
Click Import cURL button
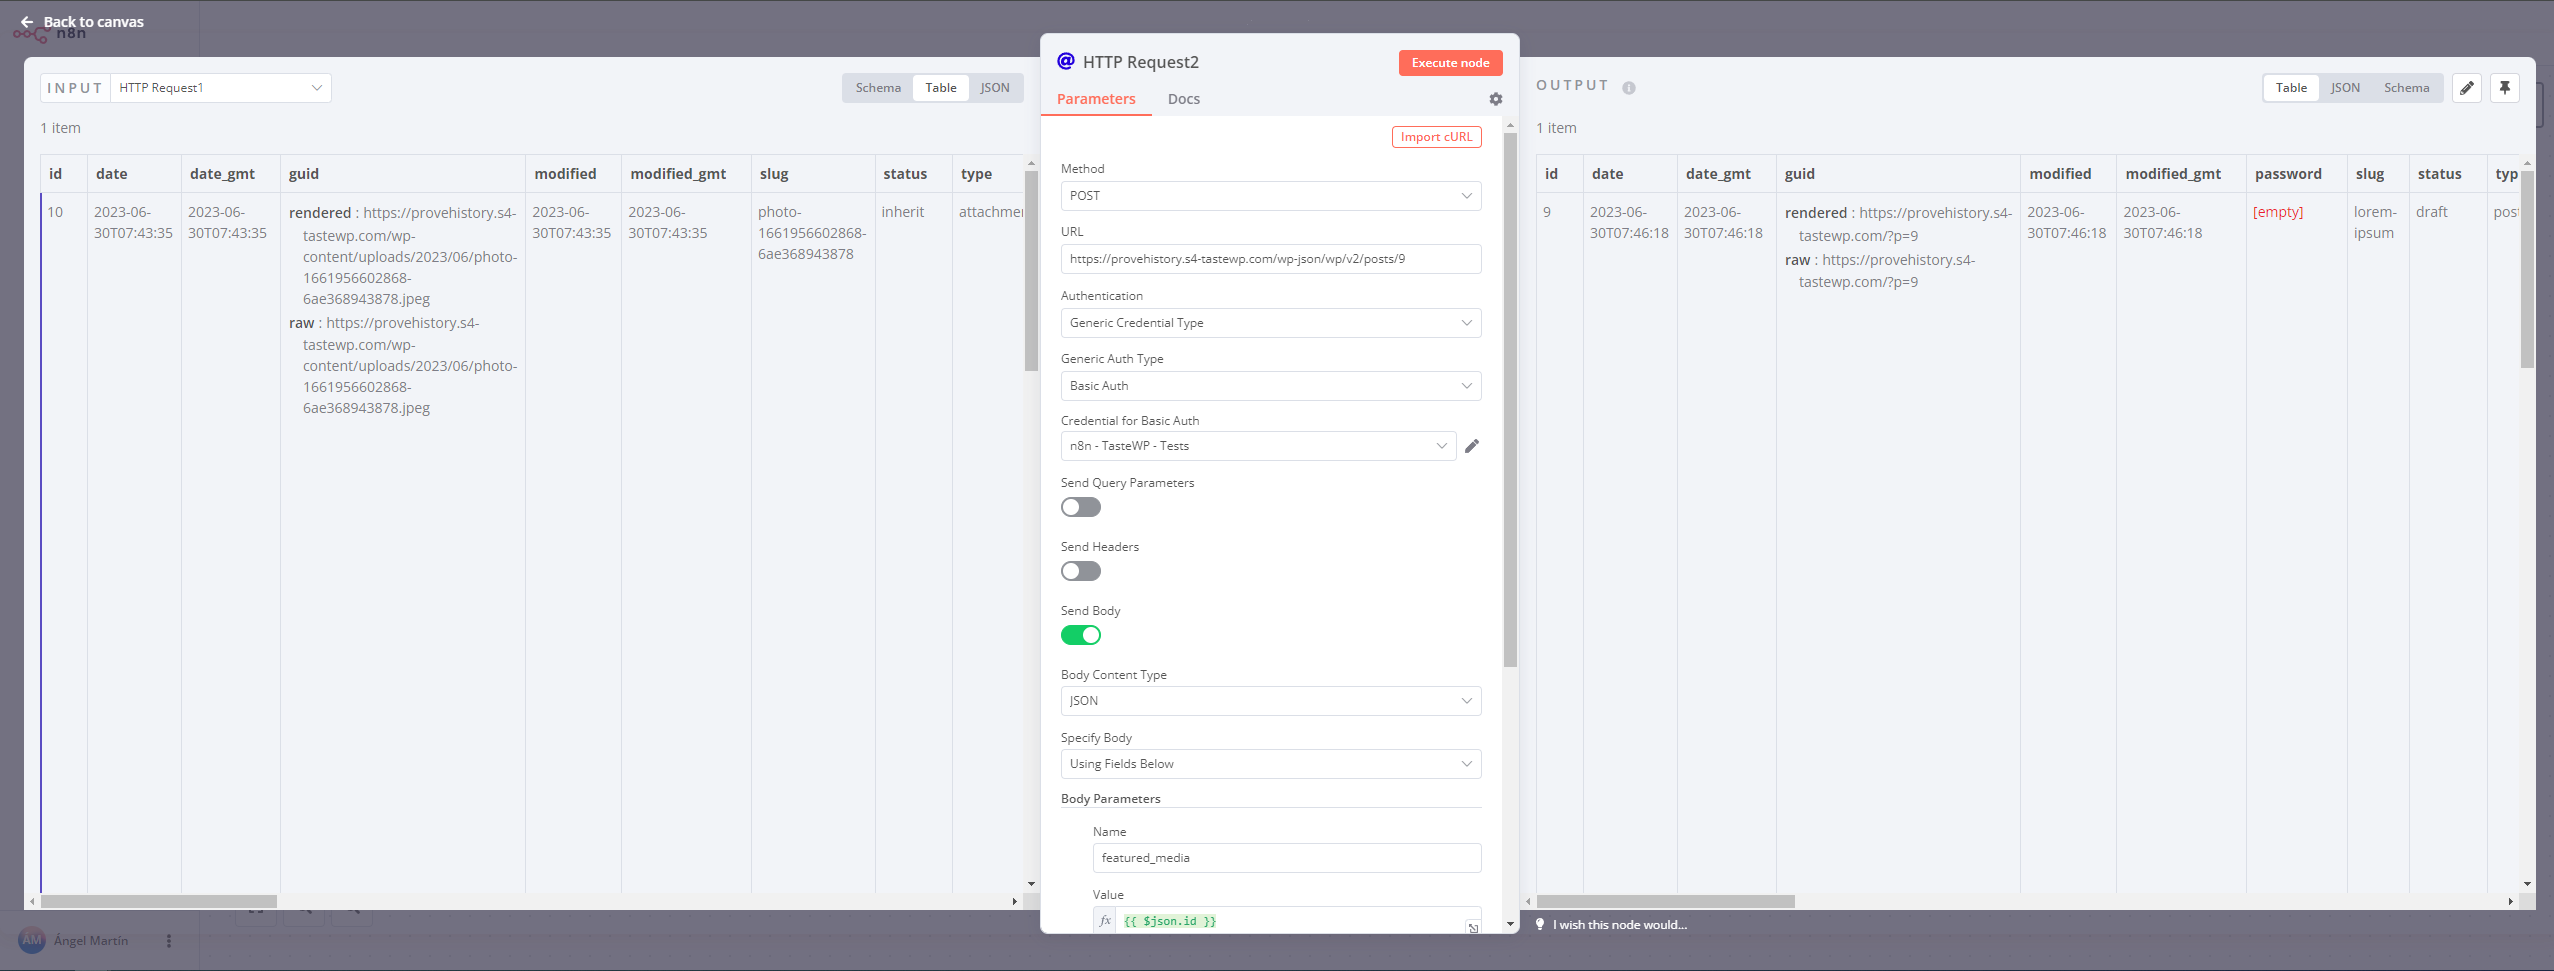[1436, 137]
